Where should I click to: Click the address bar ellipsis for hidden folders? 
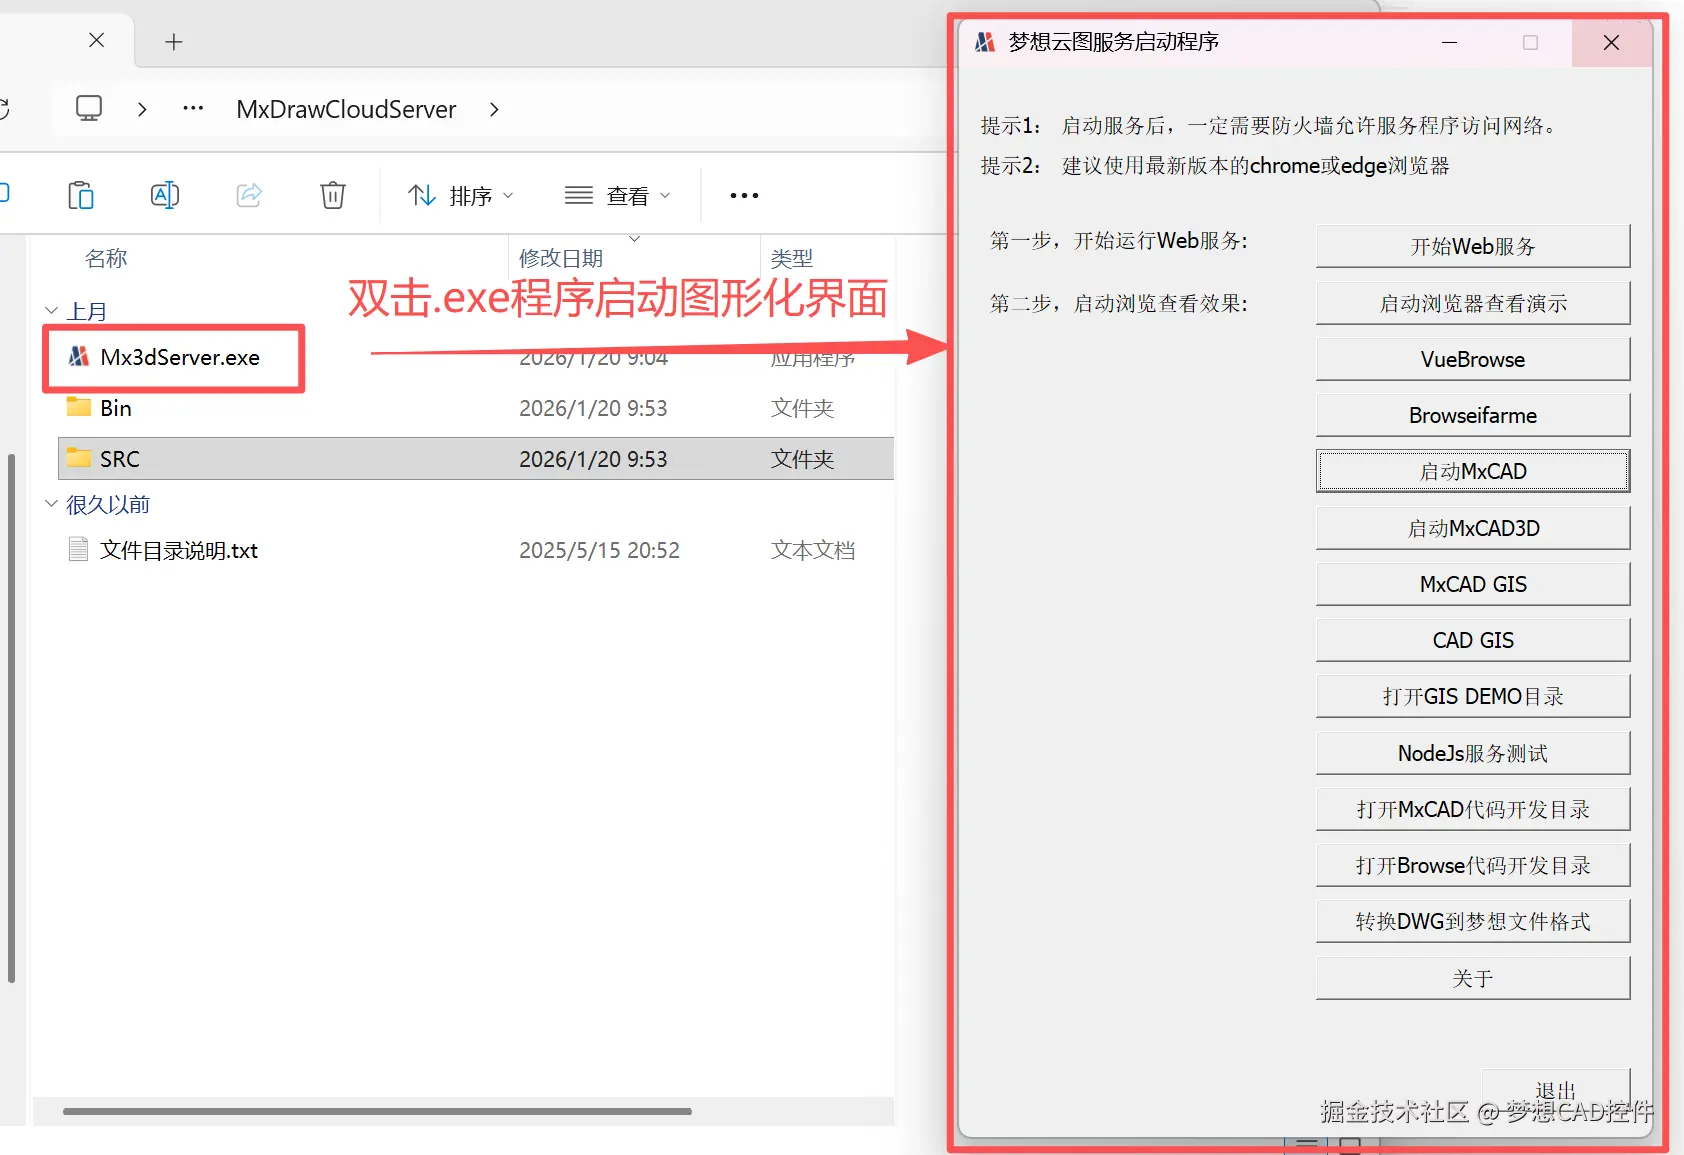(193, 108)
